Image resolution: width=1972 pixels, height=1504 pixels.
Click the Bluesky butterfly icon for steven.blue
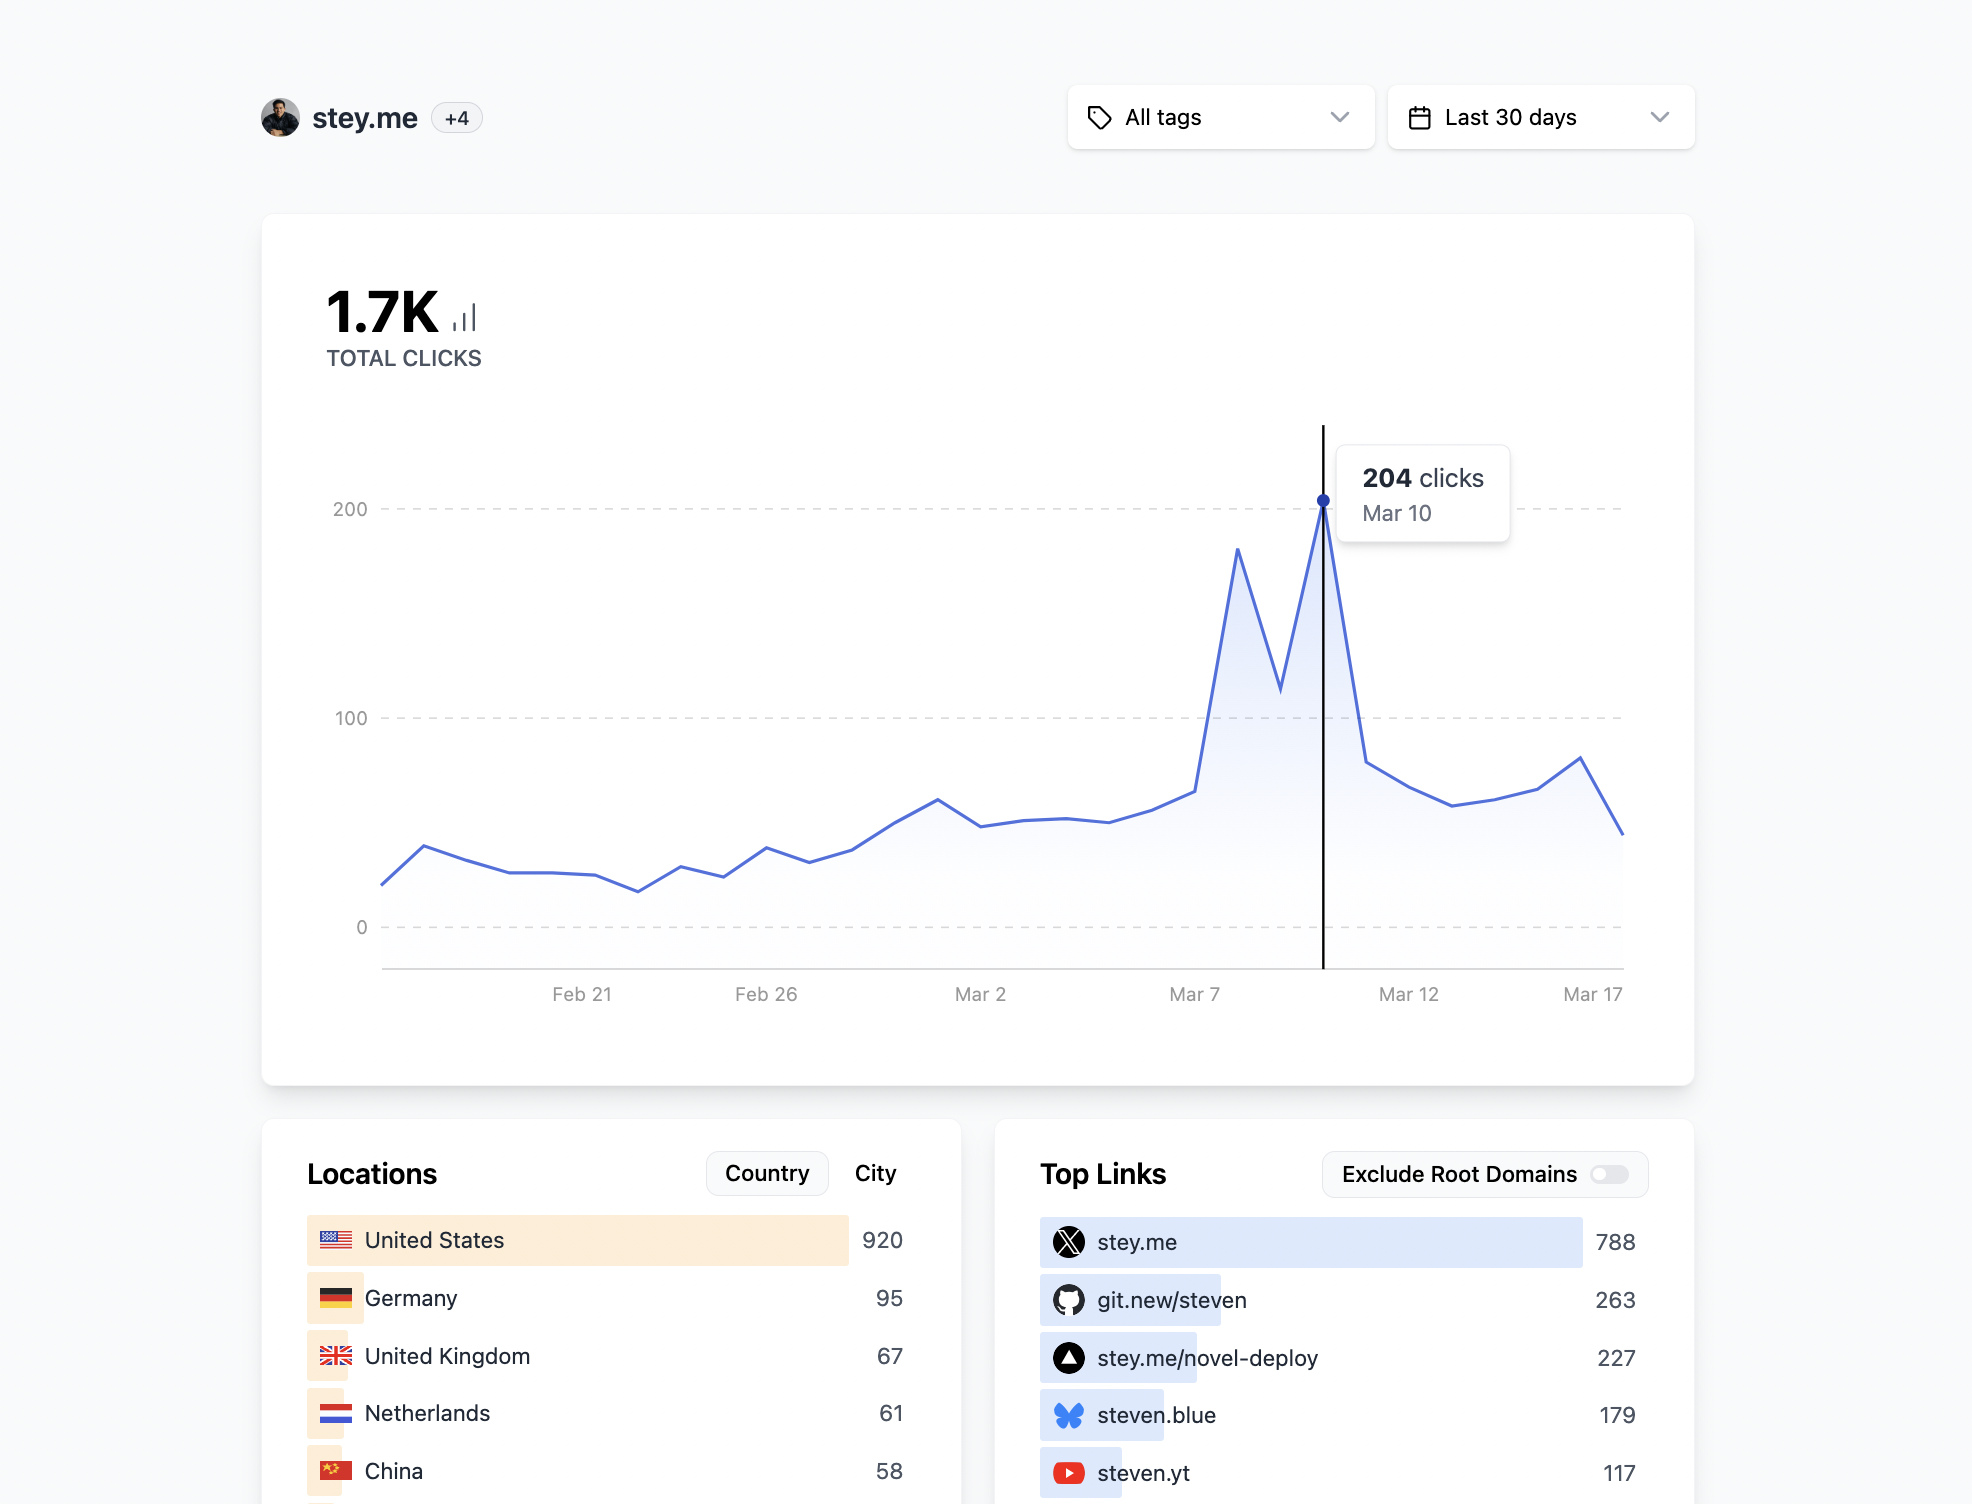[x=1069, y=1415]
